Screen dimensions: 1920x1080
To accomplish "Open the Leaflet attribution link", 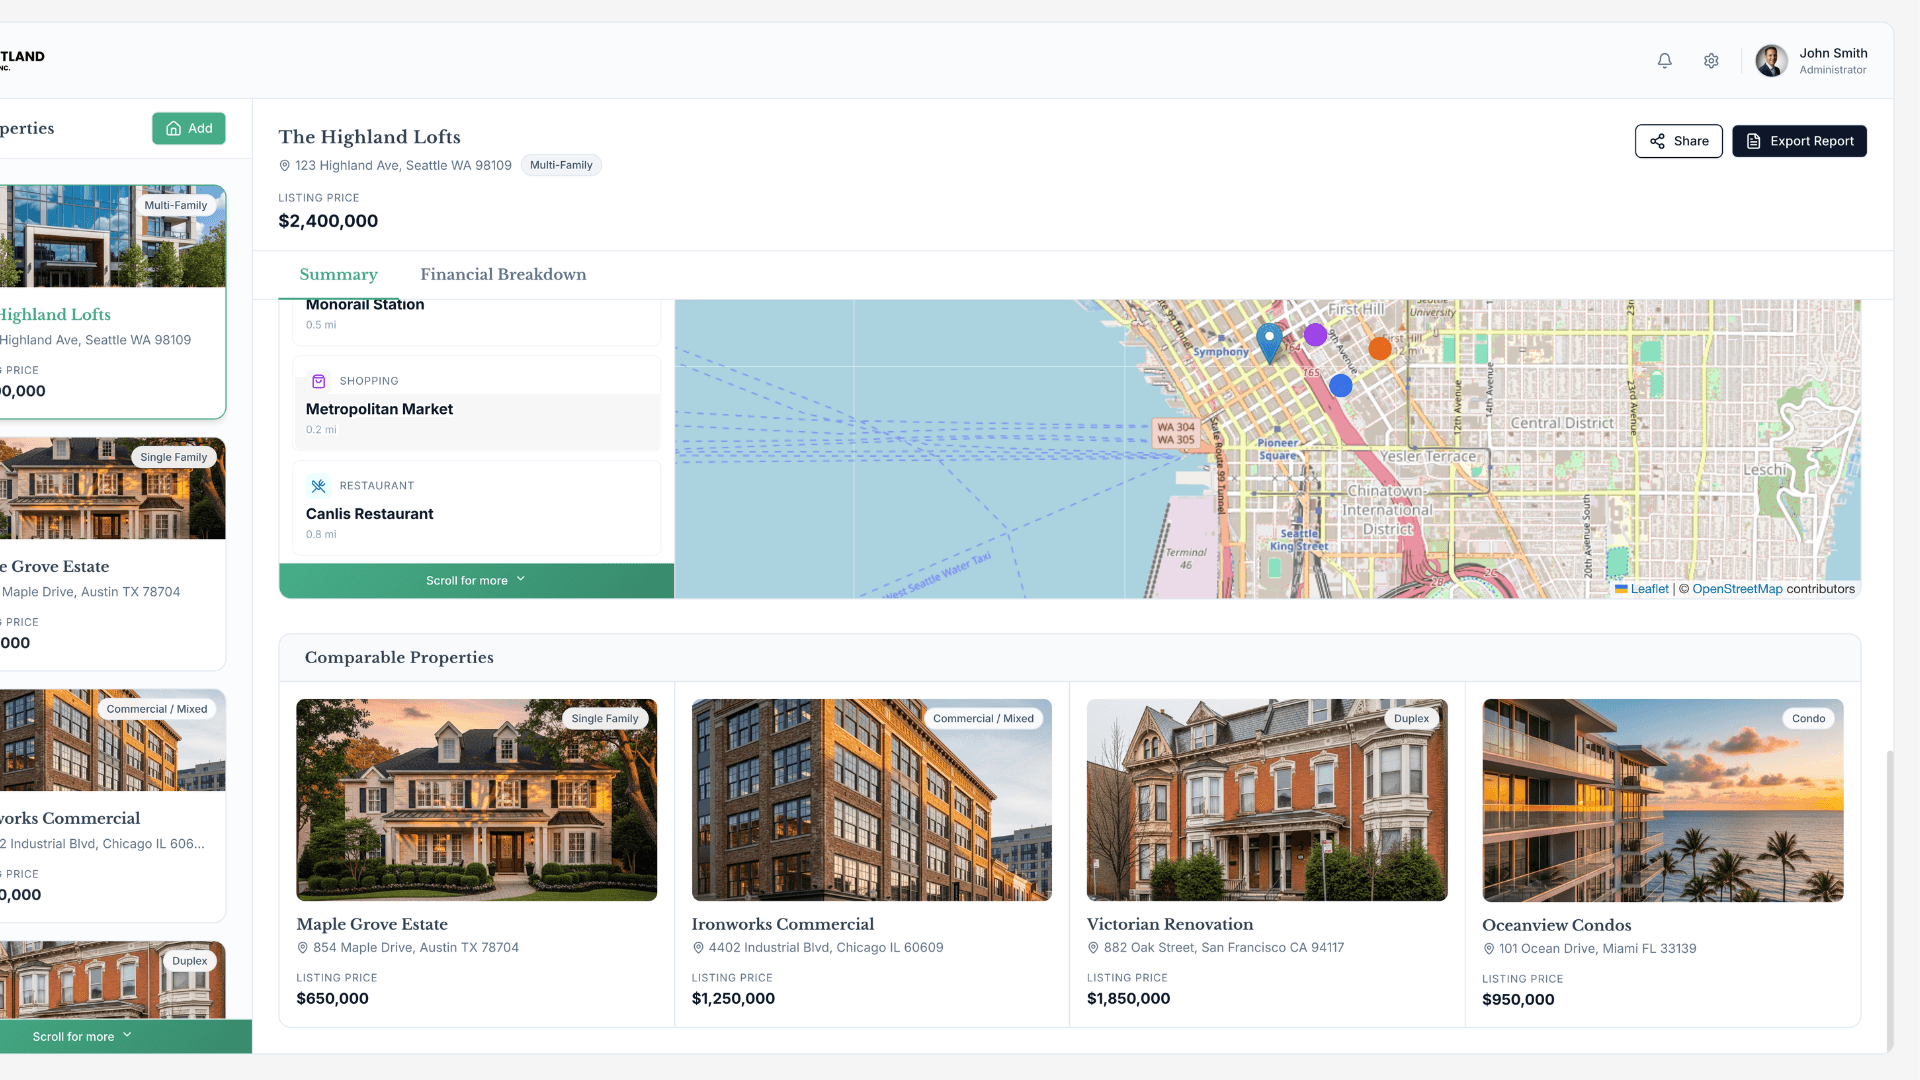I will click(1649, 589).
